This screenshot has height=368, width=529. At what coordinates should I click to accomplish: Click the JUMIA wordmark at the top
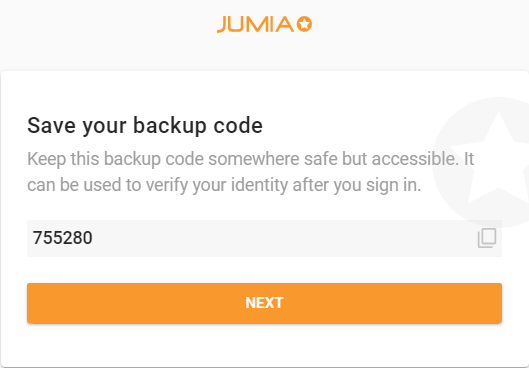(x=256, y=25)
